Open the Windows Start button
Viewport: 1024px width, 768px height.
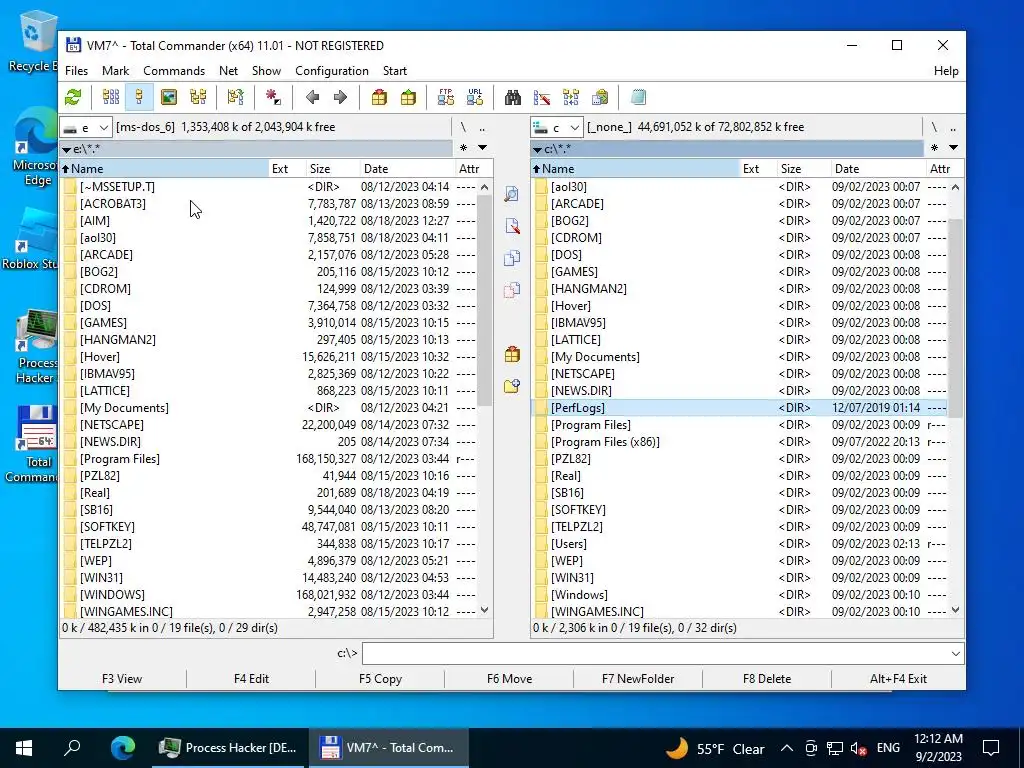[x=24, y=748]
